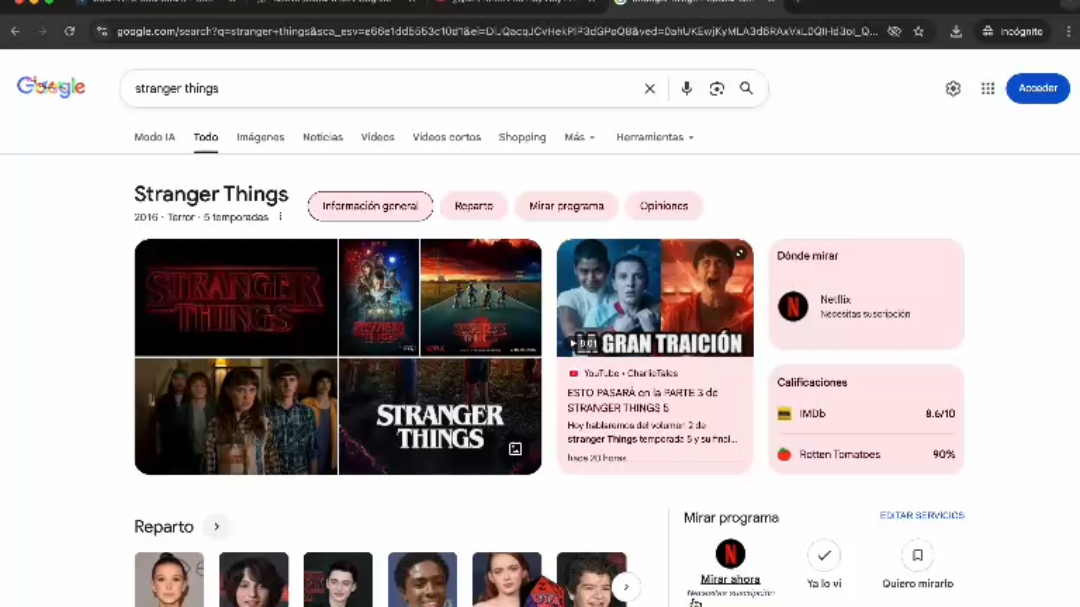
Task: Click the IMDb rating icon
Action: [785, 413]
